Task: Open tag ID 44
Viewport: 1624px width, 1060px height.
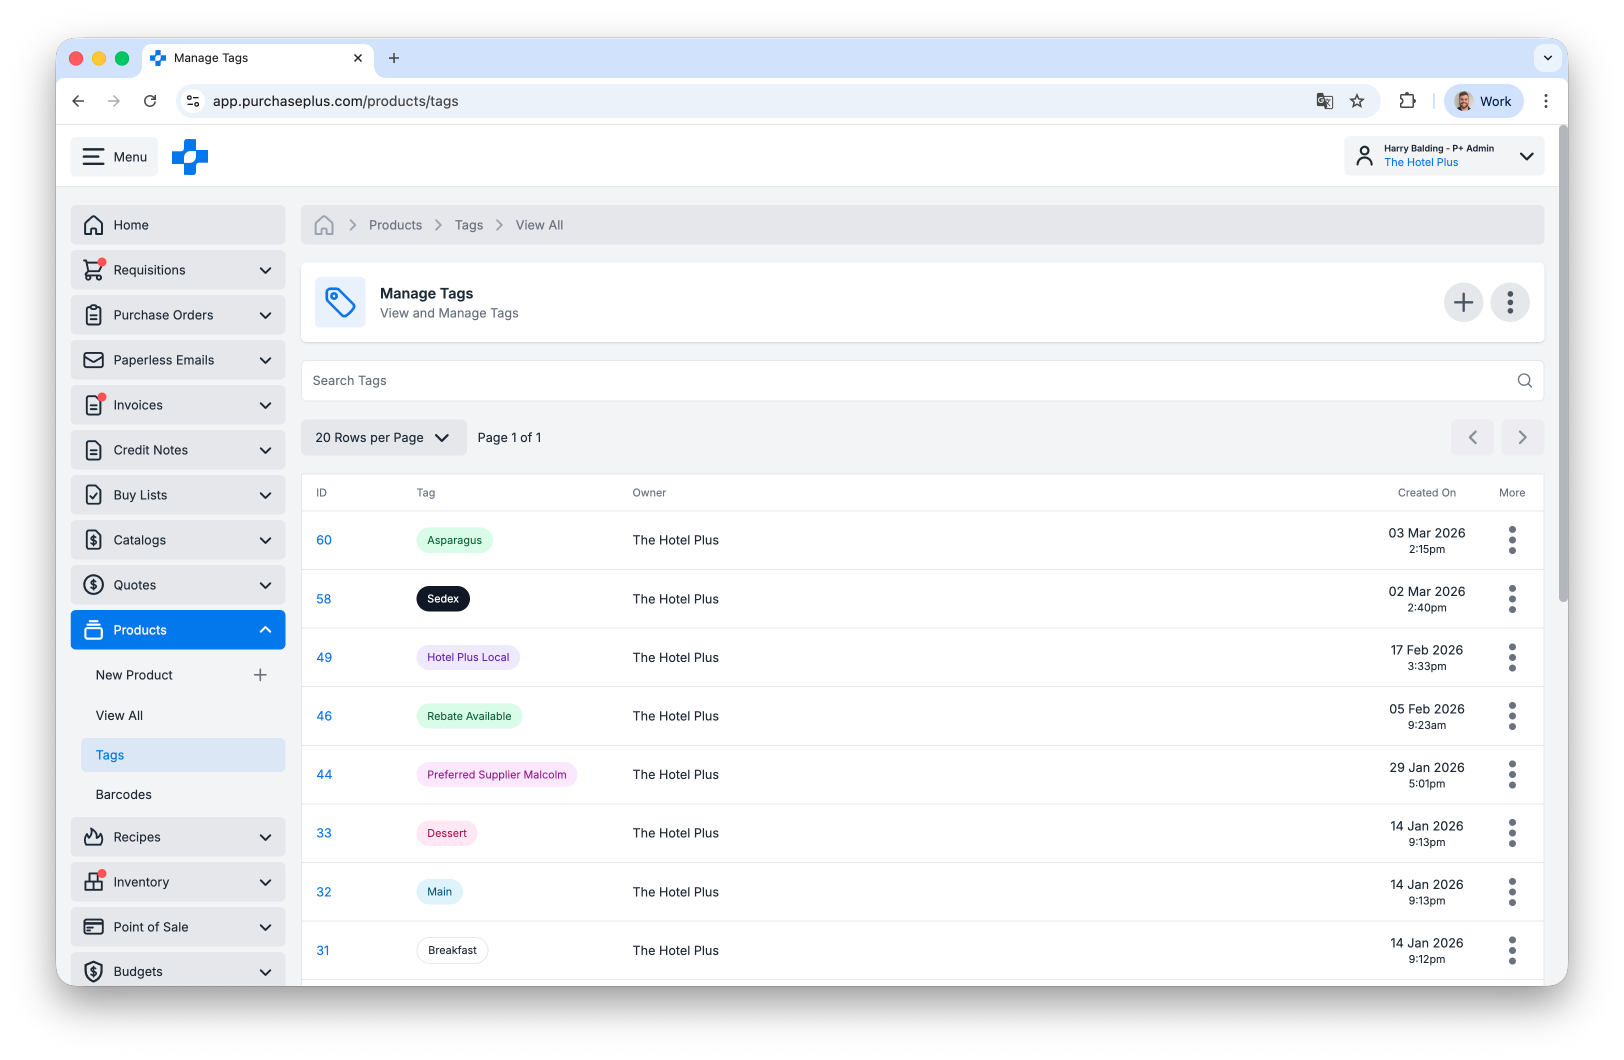Action: (324, 774)
